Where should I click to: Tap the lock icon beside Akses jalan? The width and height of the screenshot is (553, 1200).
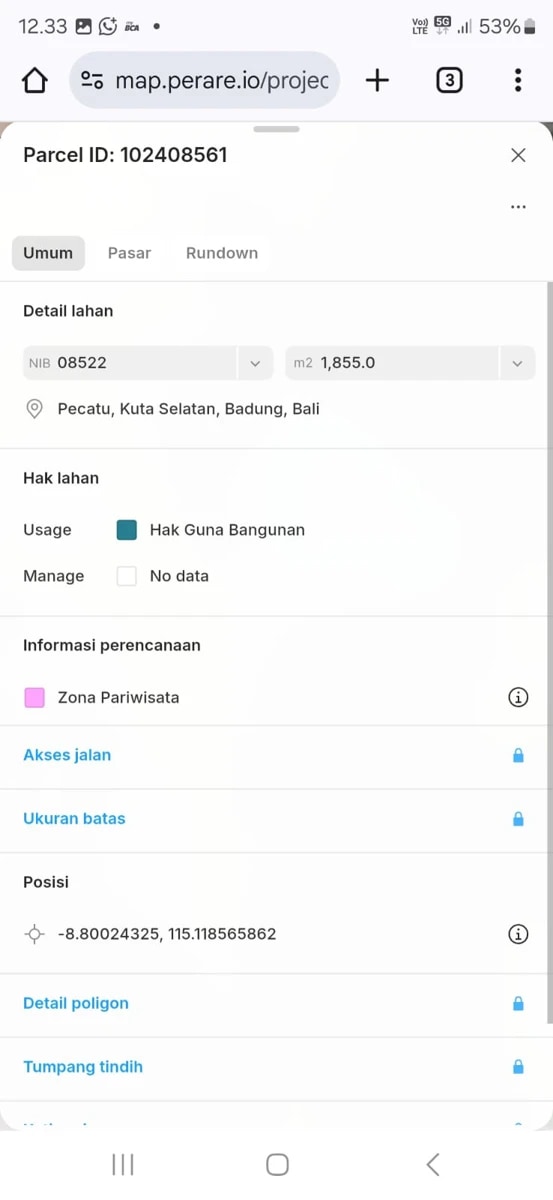[518, 756]
